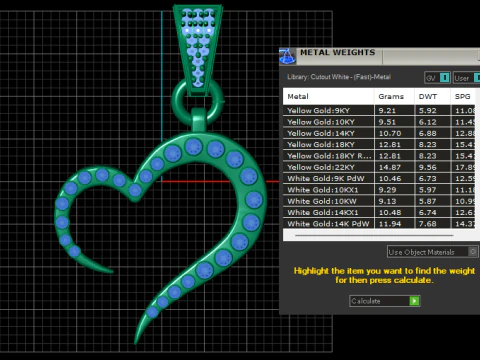Screen dimensions: 480x360
Task: Toggle the GV library button
Action: tap(437, 78)
